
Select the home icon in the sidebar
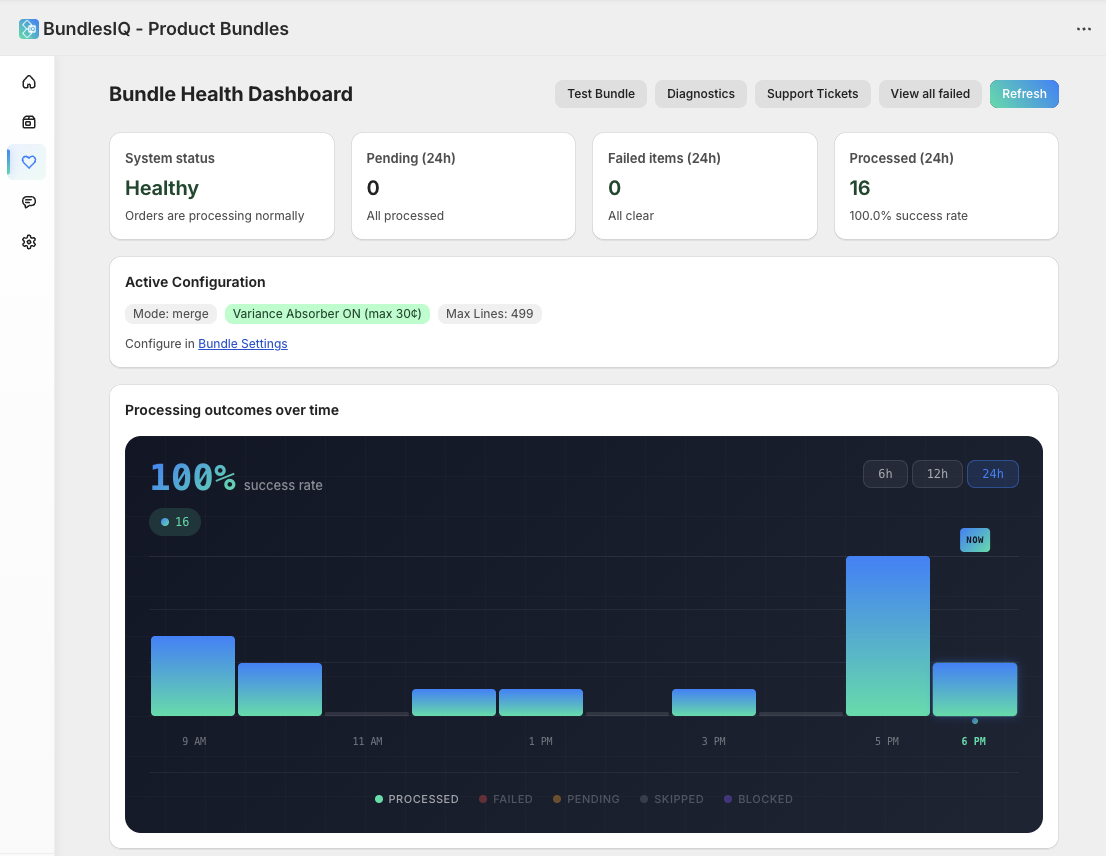[x=29, y=81]
